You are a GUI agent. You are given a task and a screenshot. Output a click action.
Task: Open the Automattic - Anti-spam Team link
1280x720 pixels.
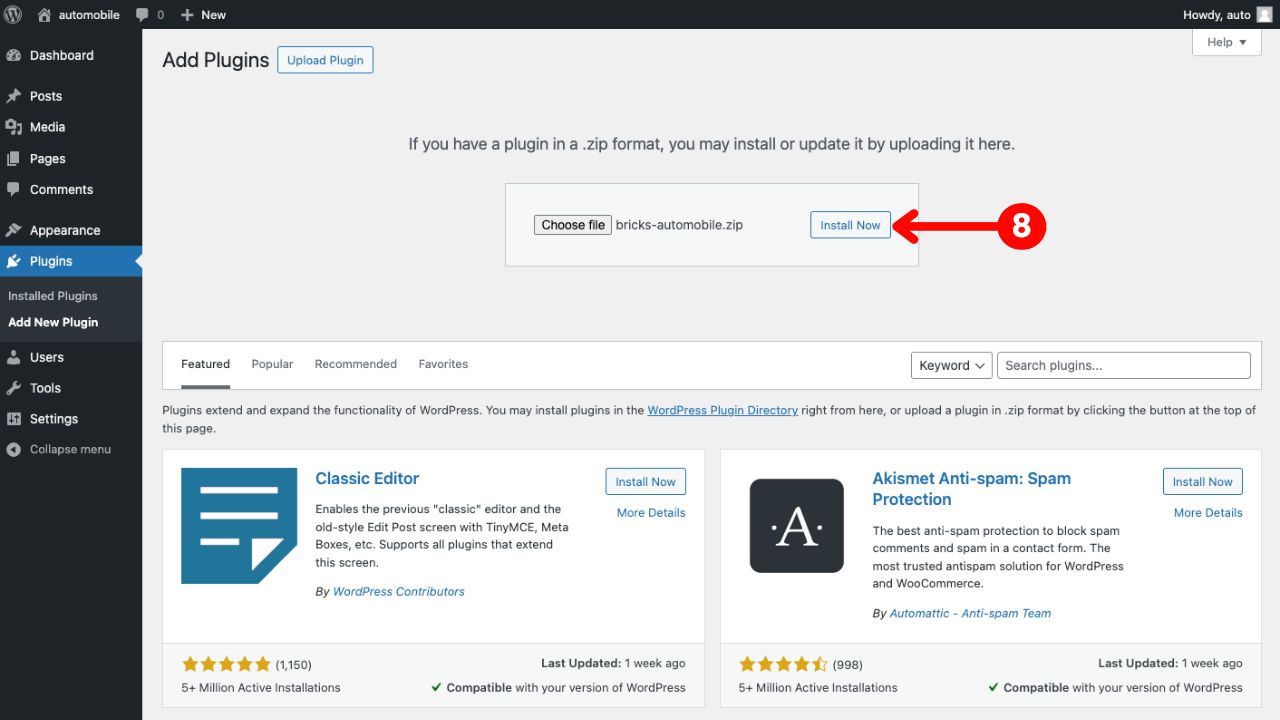pos(970,613)
